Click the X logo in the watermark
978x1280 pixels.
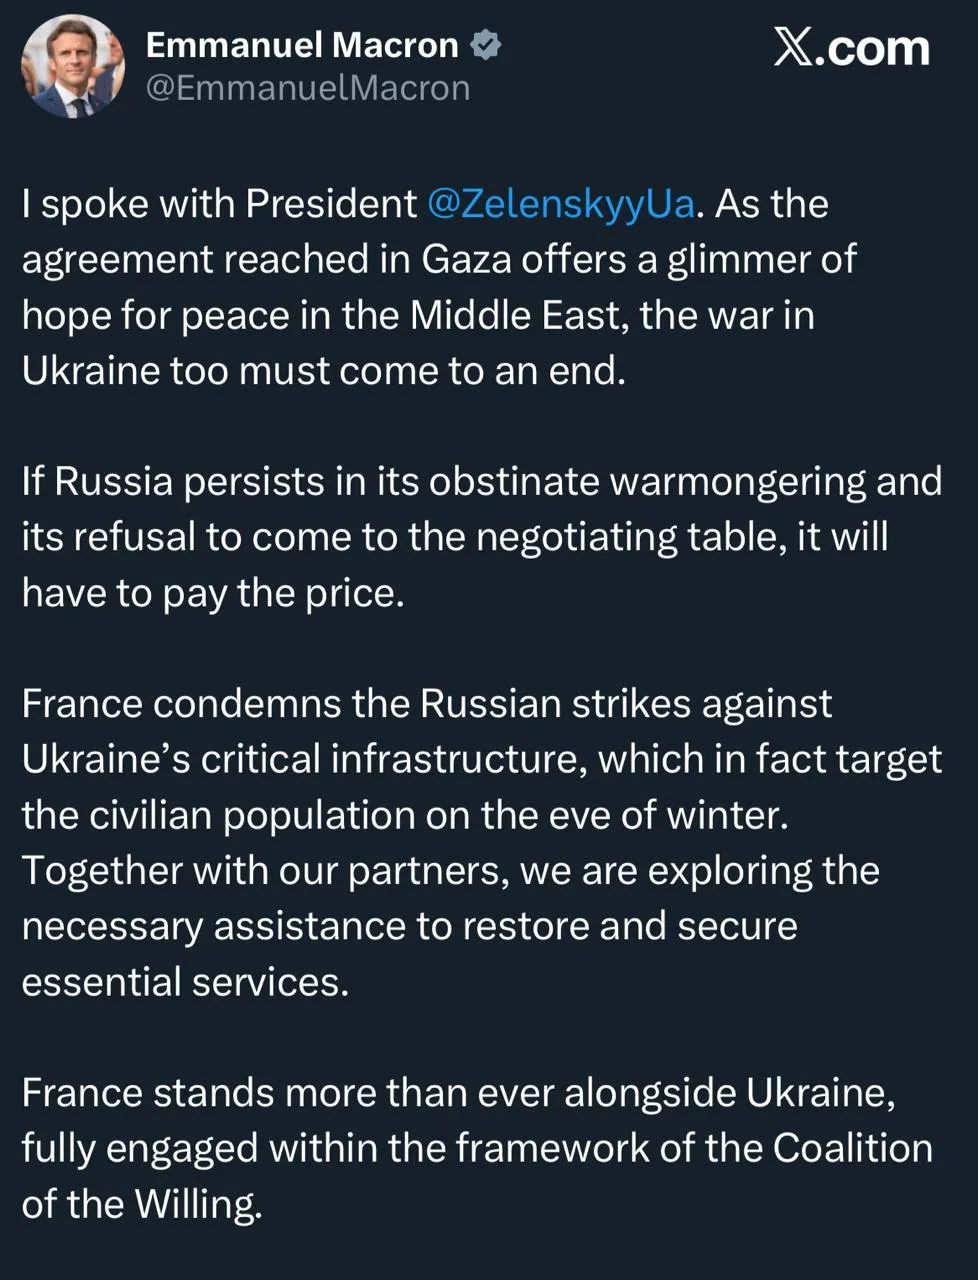coord(793,47)
